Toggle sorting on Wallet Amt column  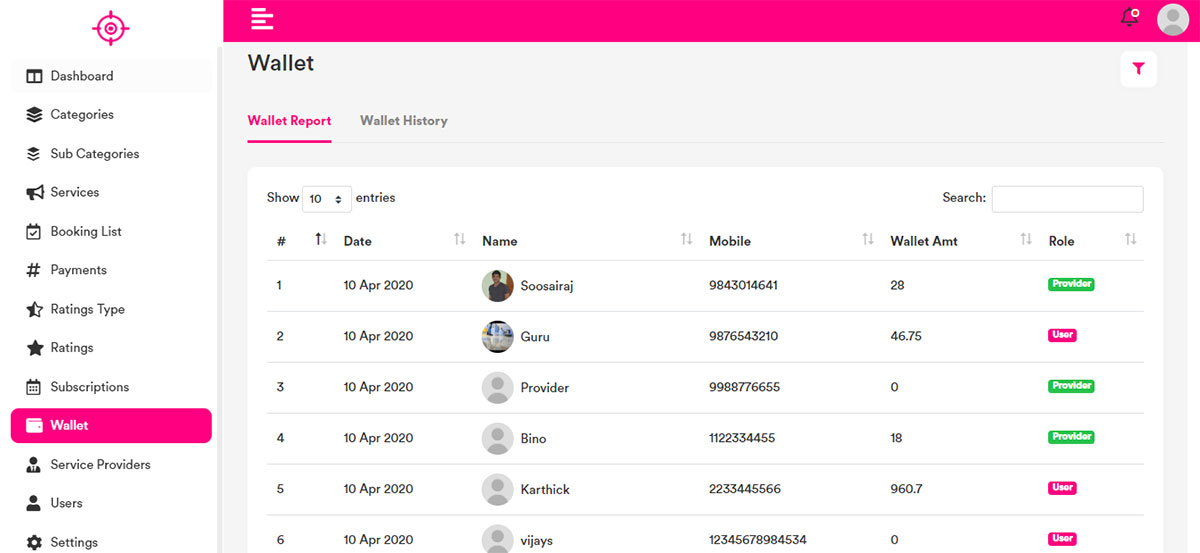[x=1025, y=240]
